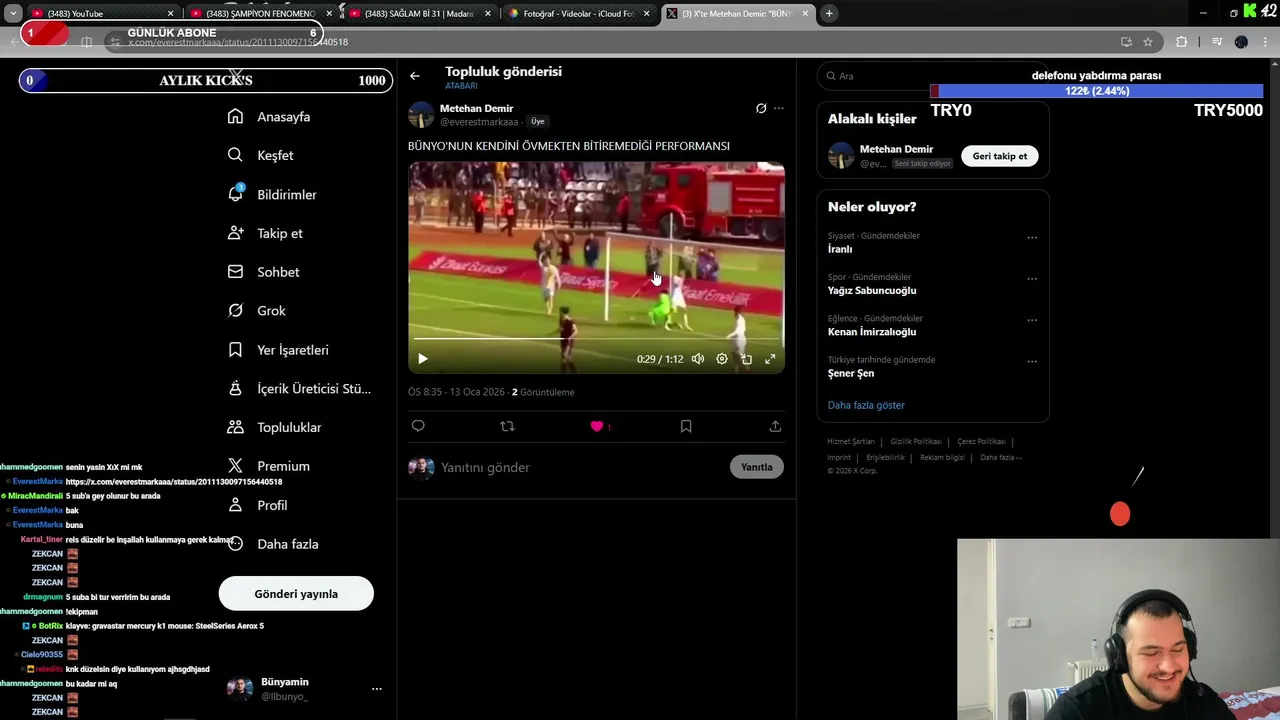Switch to YouTube browser tab

(95, 13)
